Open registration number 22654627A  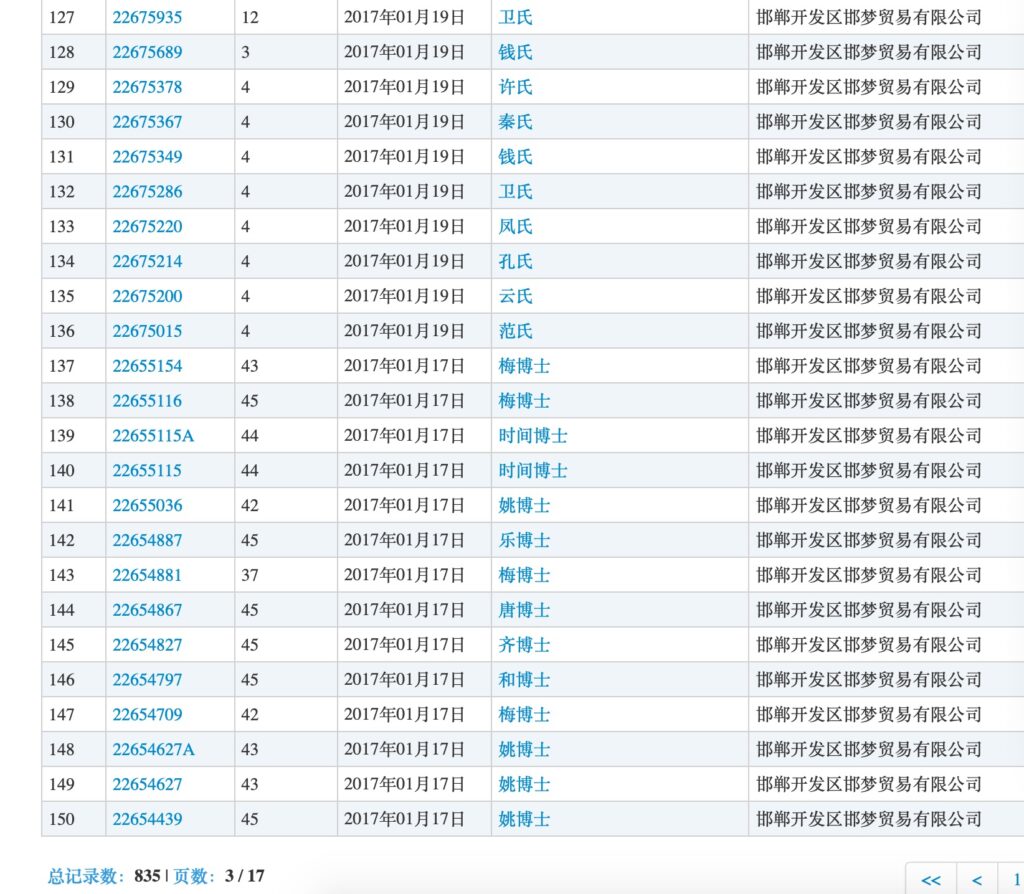pos(153,750)
